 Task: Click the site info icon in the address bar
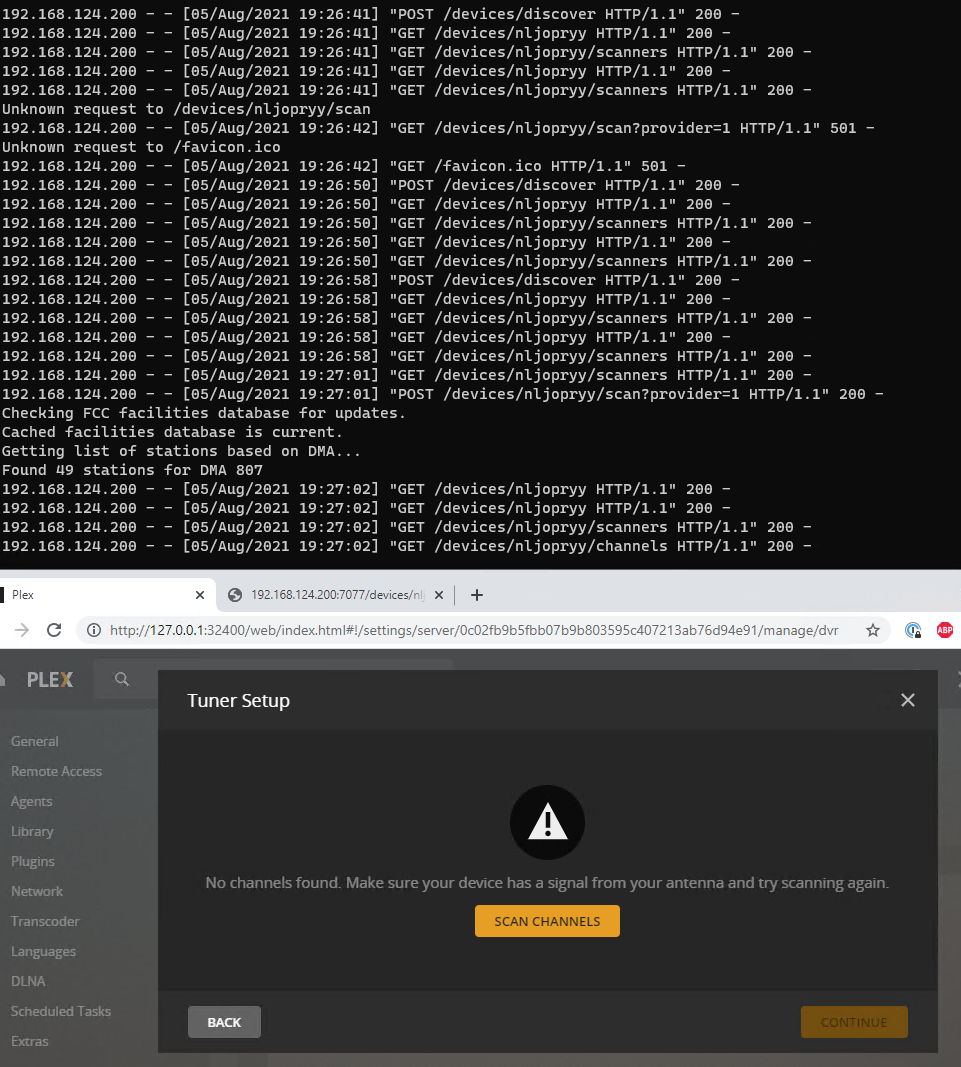pyautogui.click(x=92, y=631)
